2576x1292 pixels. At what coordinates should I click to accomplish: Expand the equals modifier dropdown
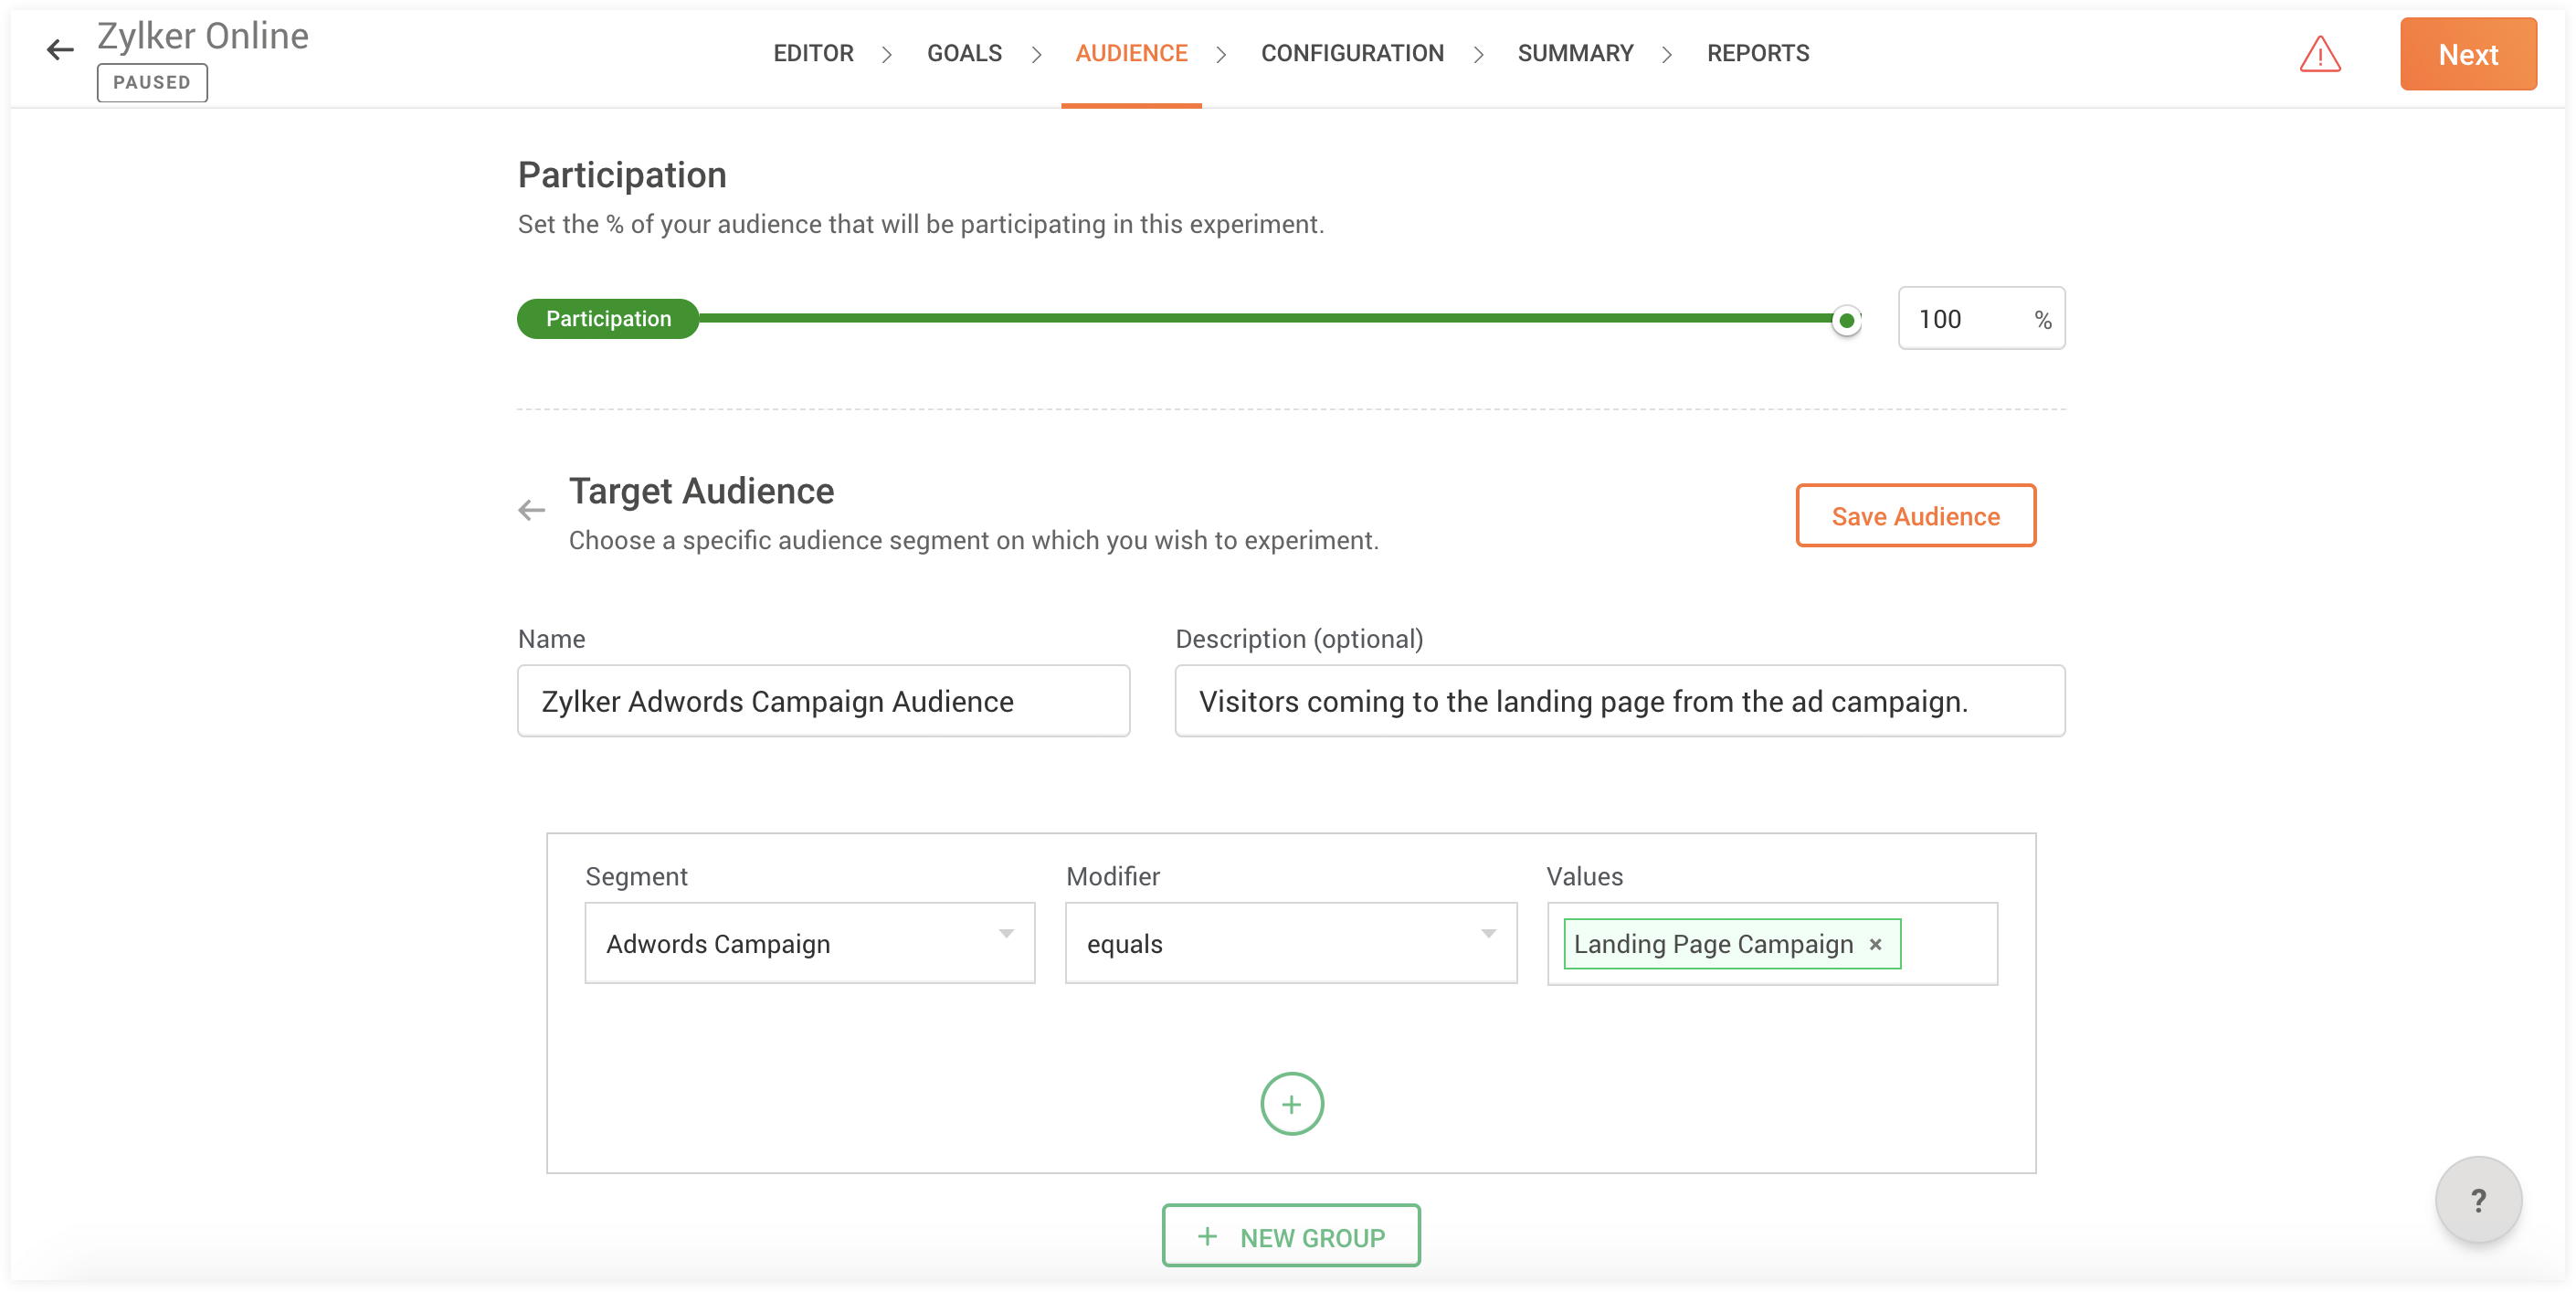[x=1290, y=943]
